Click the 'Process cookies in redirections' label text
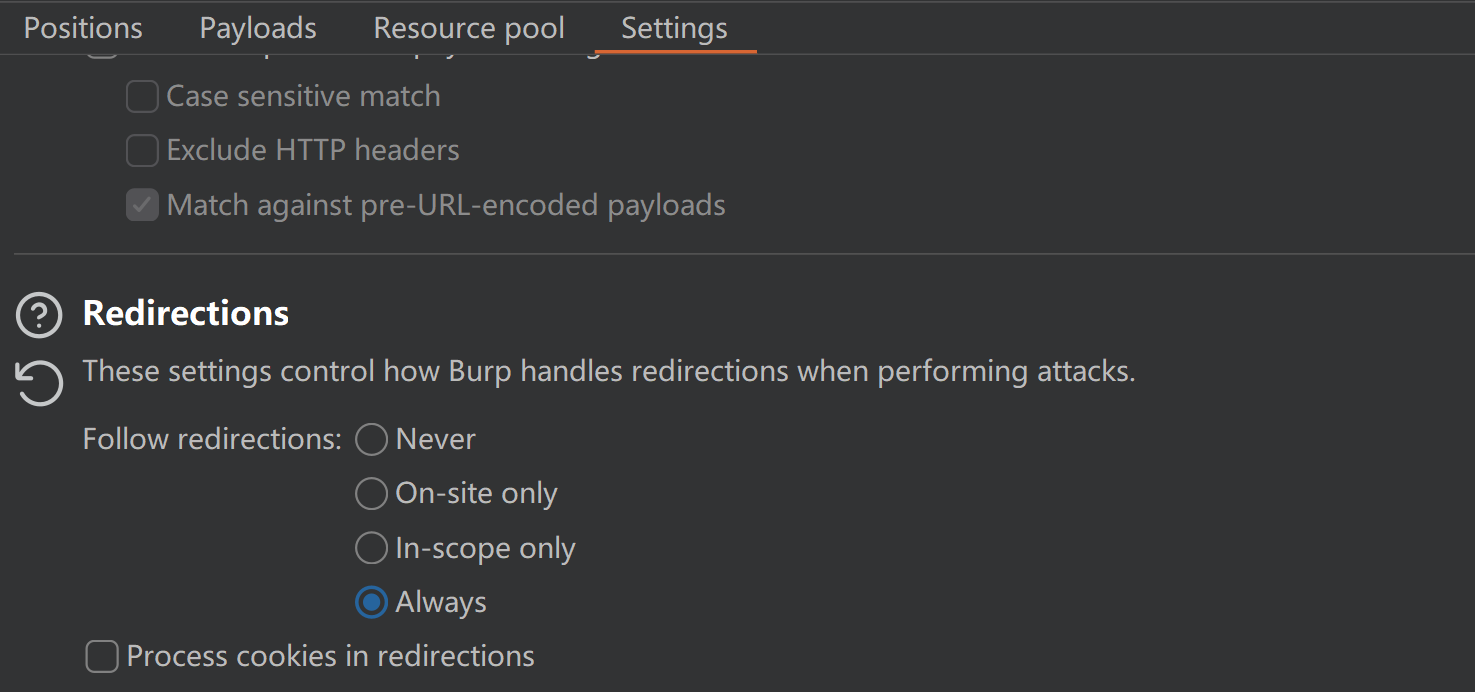 pos(330,657)
